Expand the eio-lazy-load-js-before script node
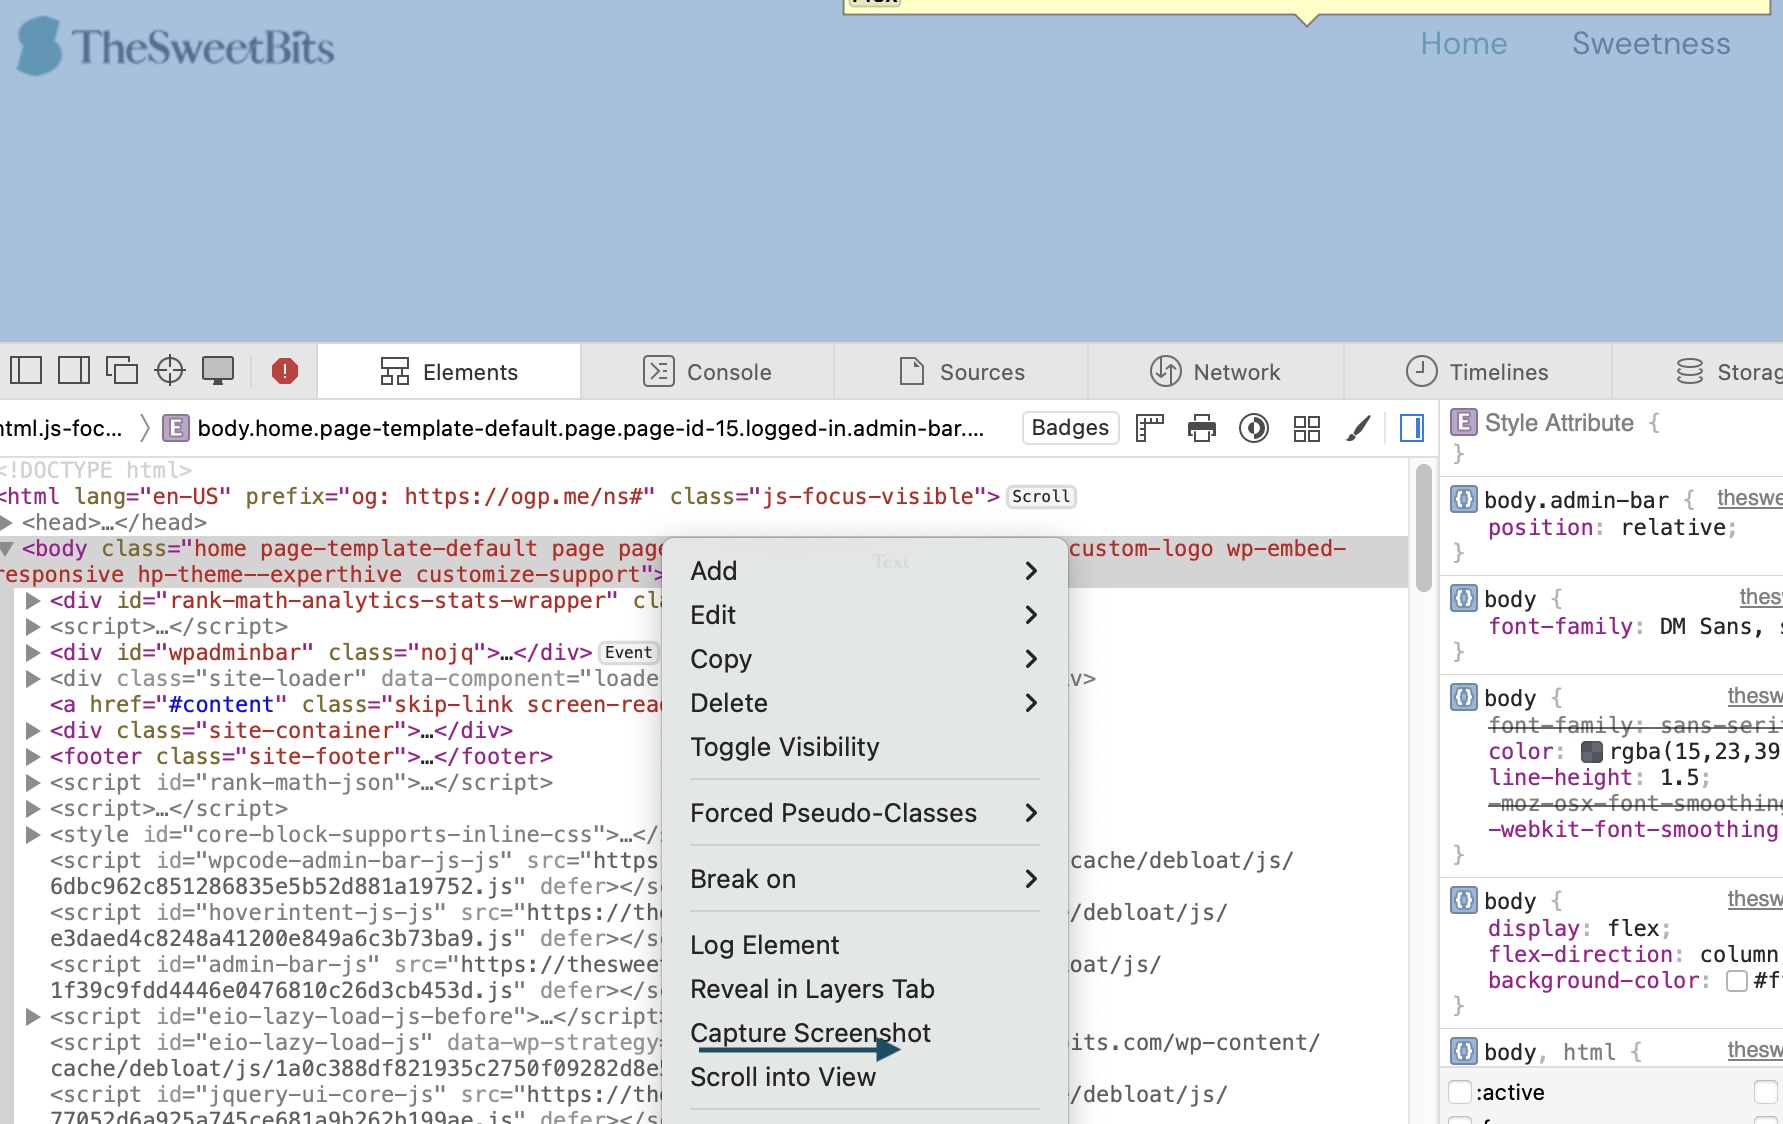1783x1124 pixels. coord(32,1016)
